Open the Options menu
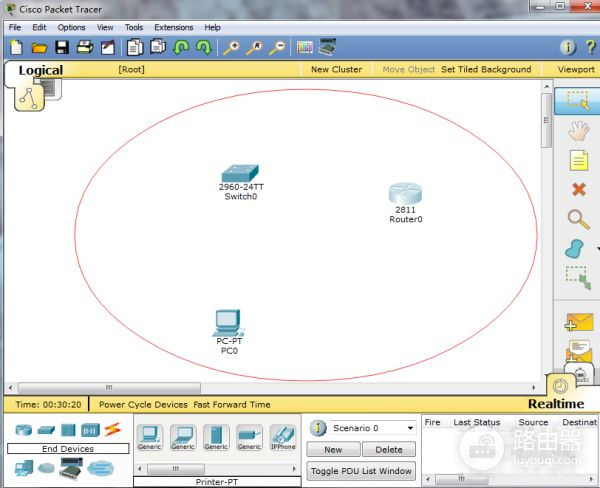Screen dimensions: 600x488 click(71, 27)
